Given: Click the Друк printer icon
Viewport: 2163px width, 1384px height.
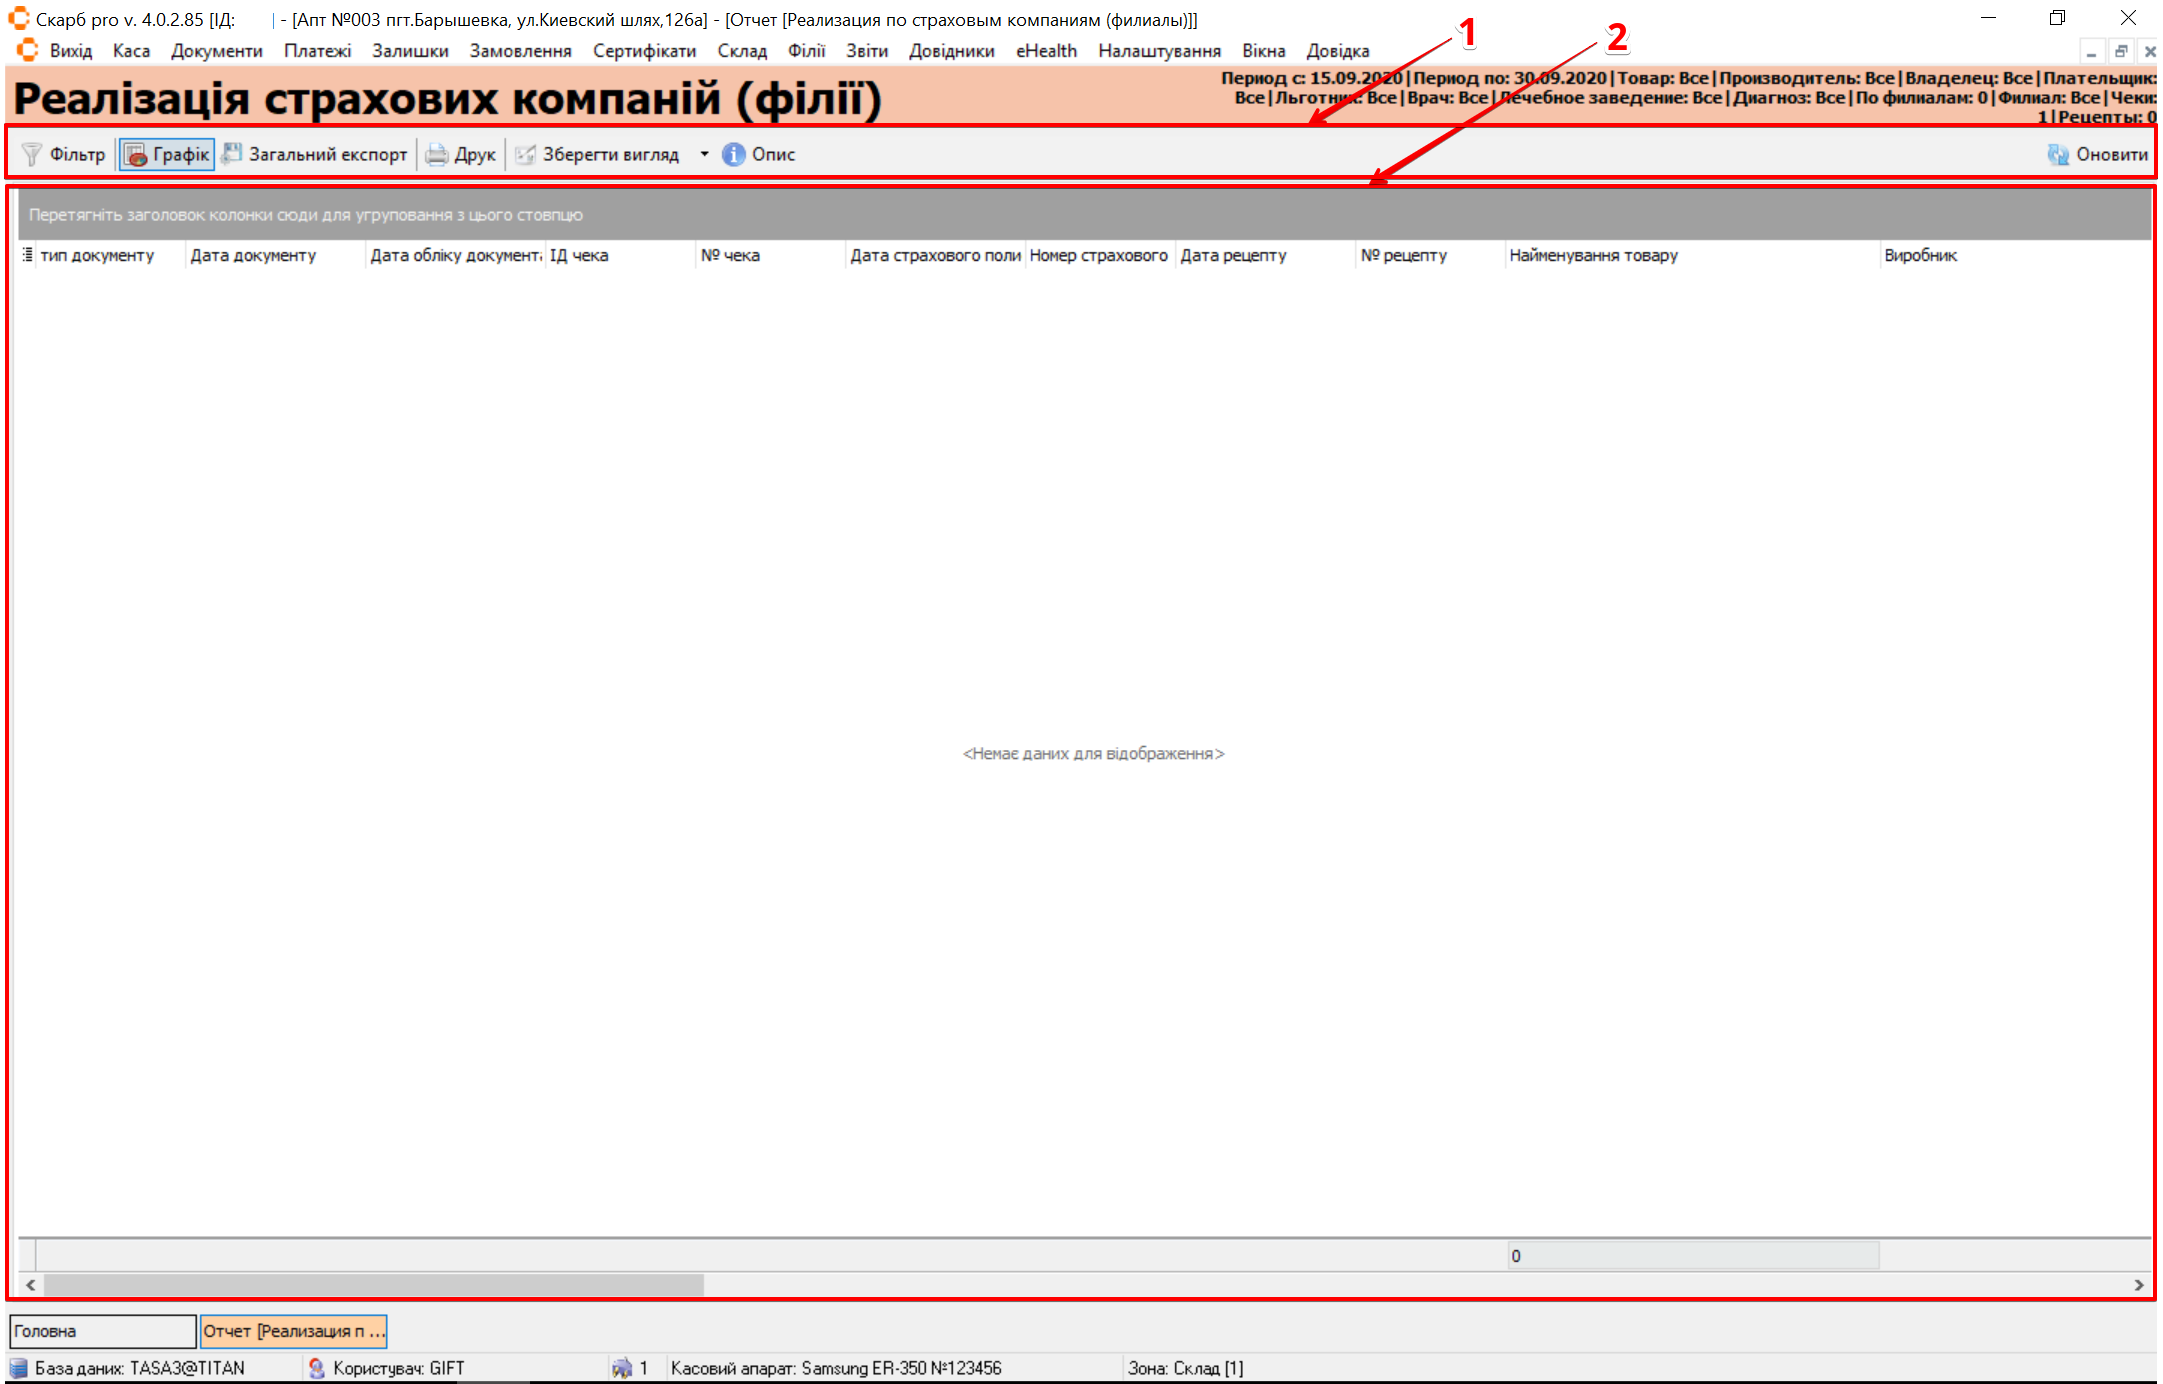Looking at the screenshot, I should pos(437,154).
